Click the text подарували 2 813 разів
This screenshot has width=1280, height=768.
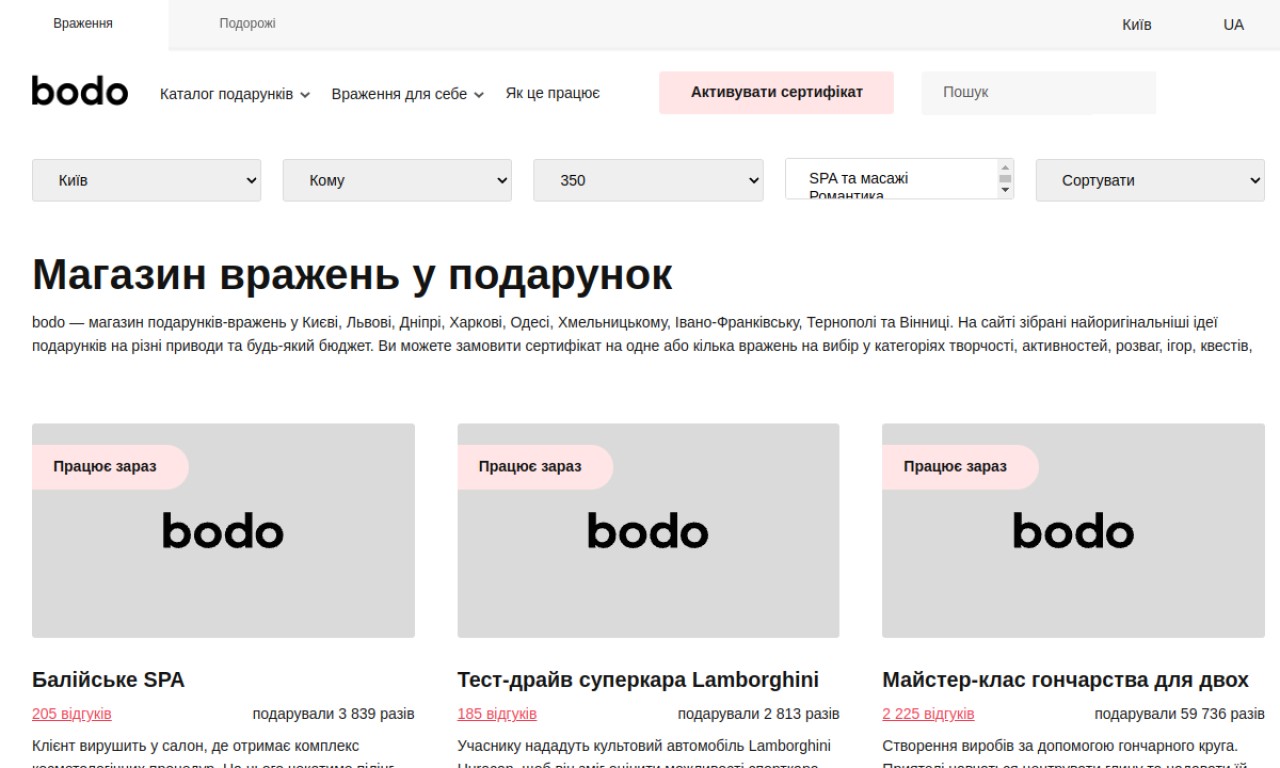click(758, 714)
